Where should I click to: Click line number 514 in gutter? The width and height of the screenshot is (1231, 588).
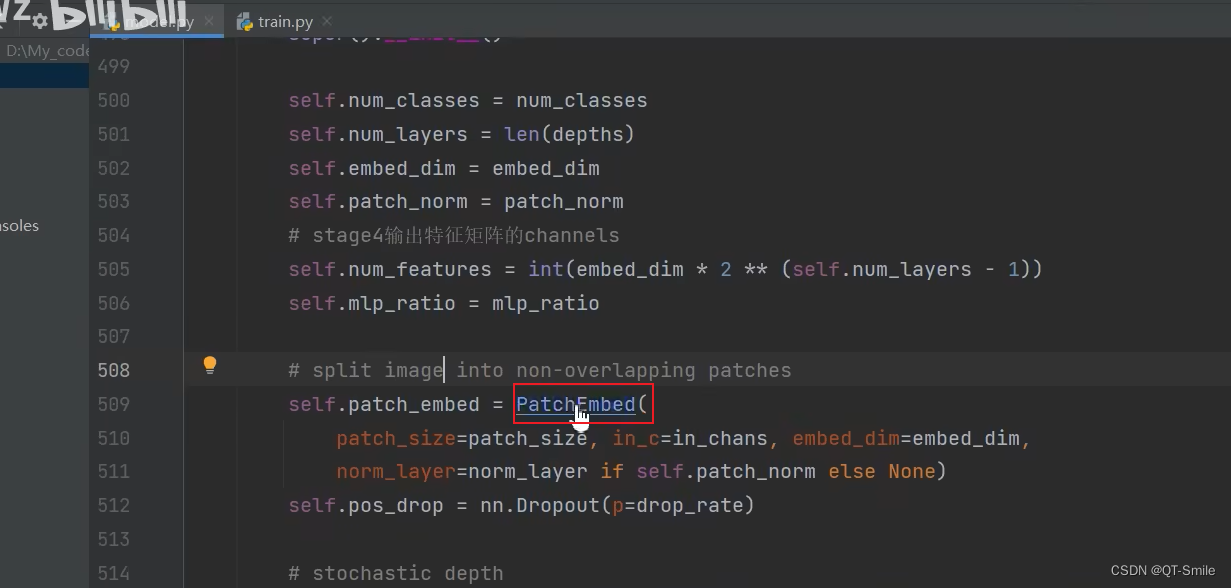113,573
